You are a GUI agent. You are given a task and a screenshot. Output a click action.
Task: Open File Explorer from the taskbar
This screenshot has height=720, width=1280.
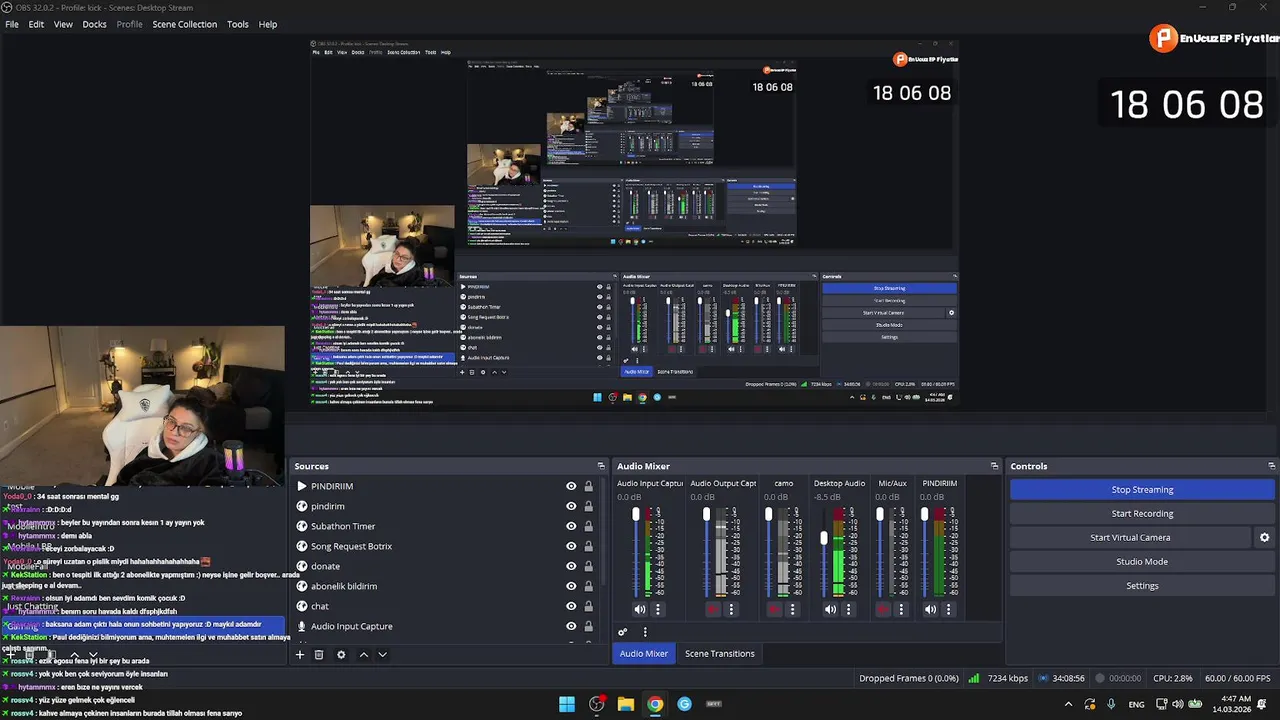626,704
